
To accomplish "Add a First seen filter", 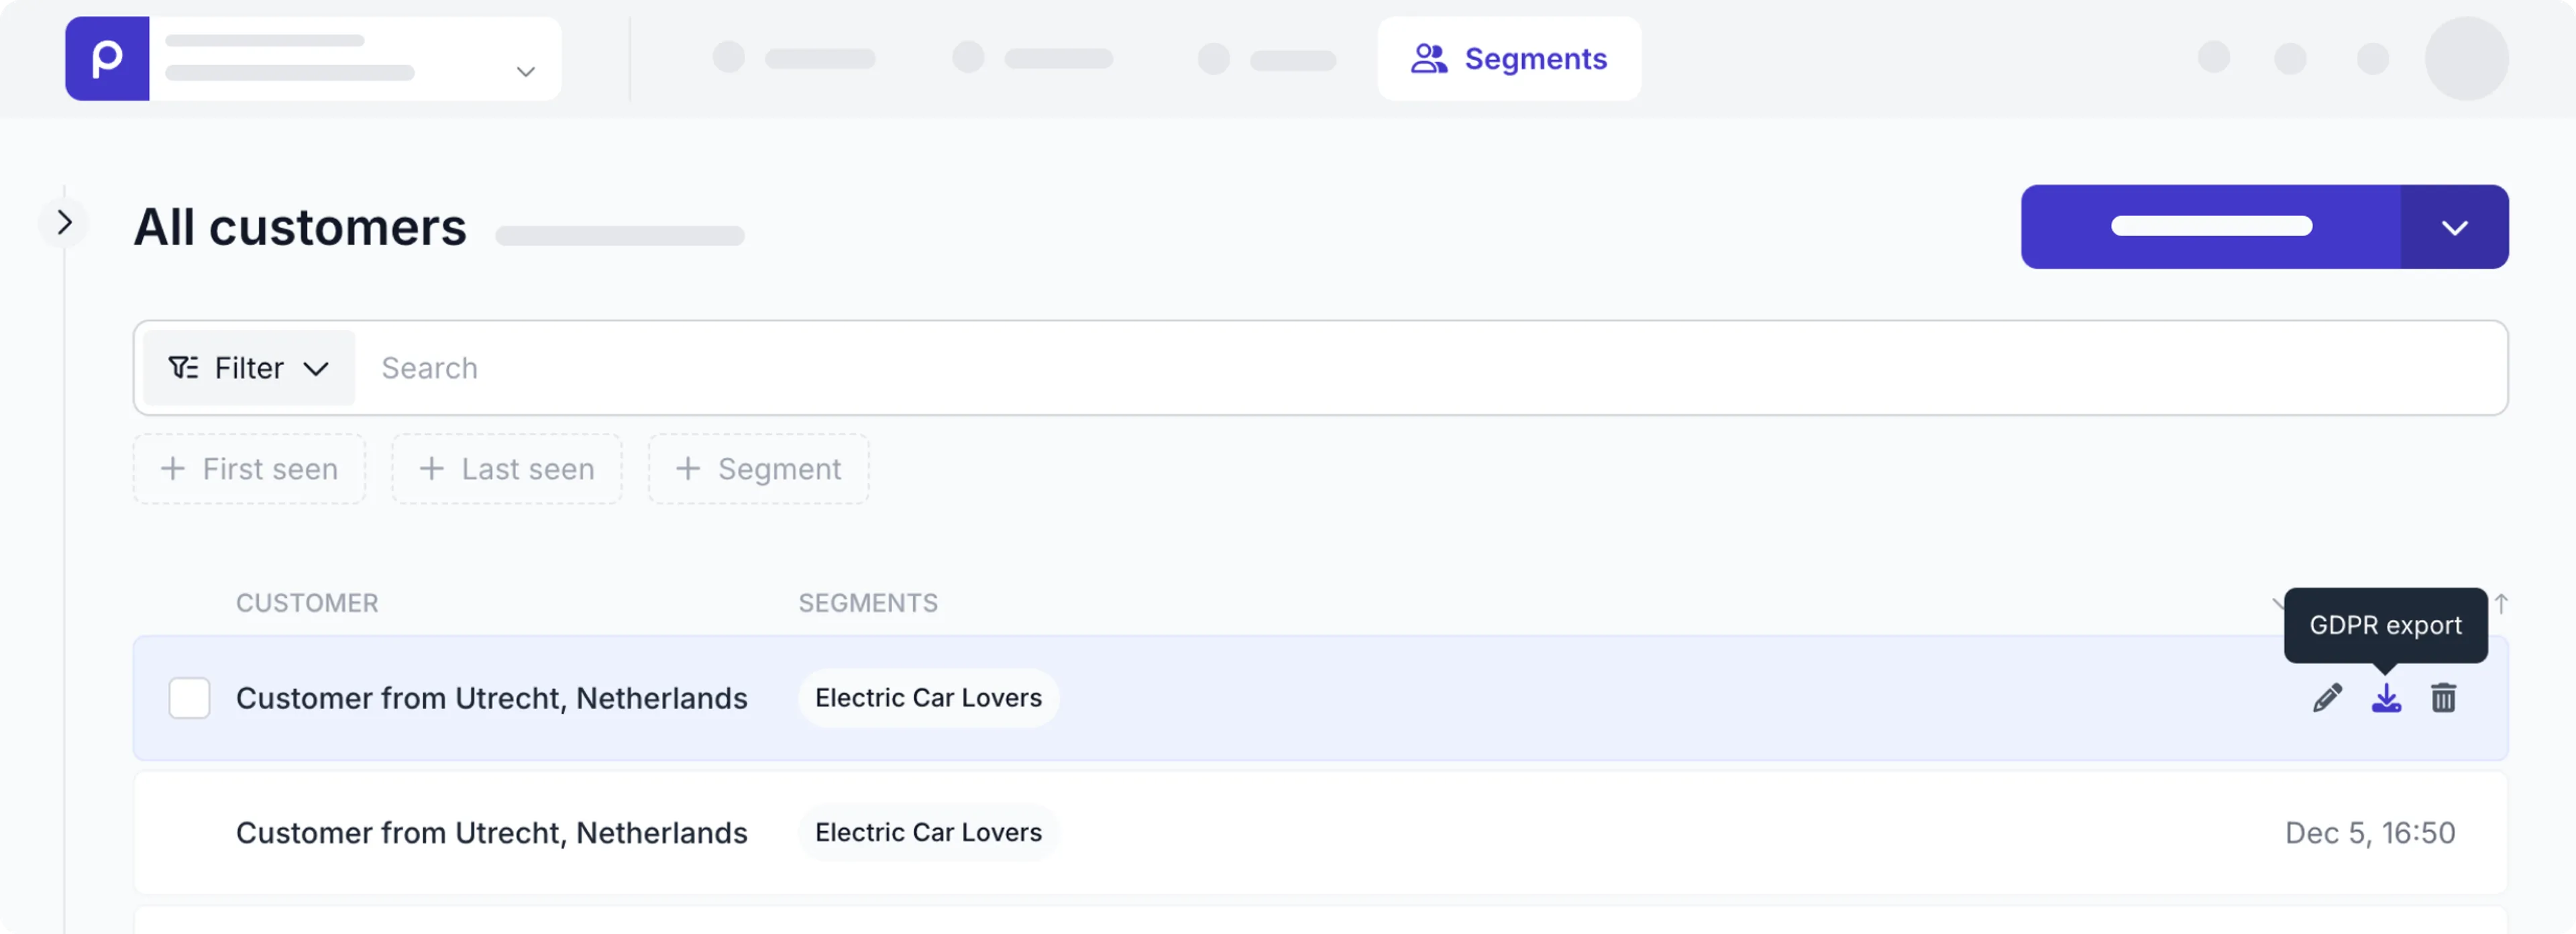I will pos(250,469).
